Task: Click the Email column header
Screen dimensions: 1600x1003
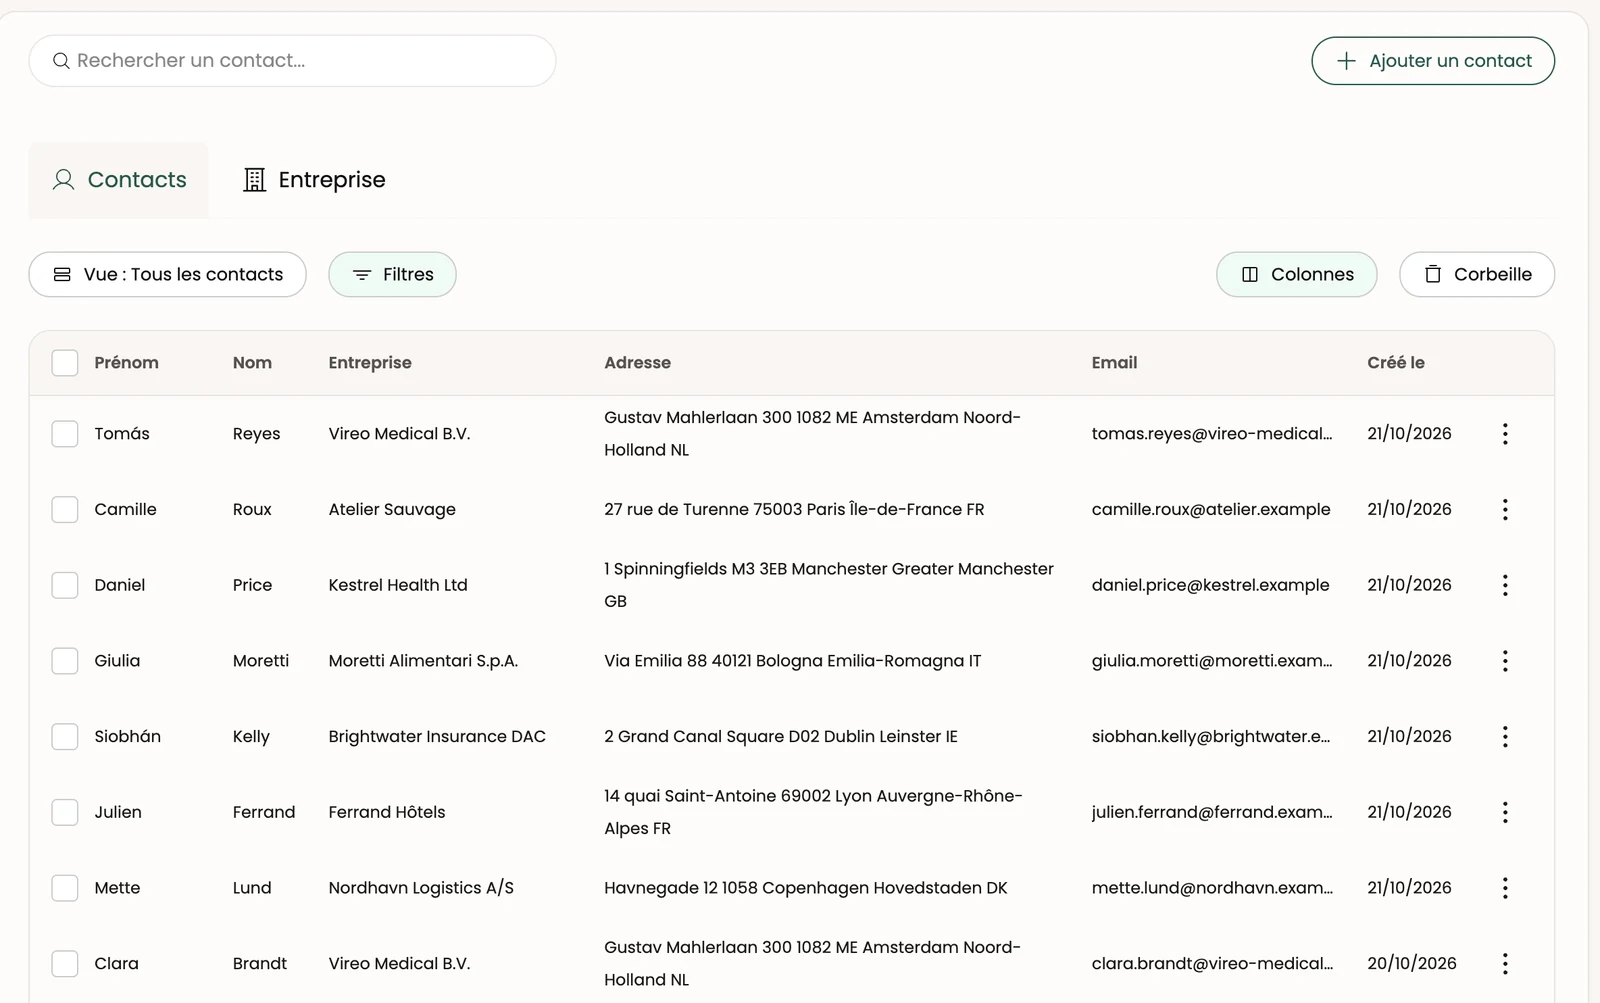Action: coord(1114,362)
